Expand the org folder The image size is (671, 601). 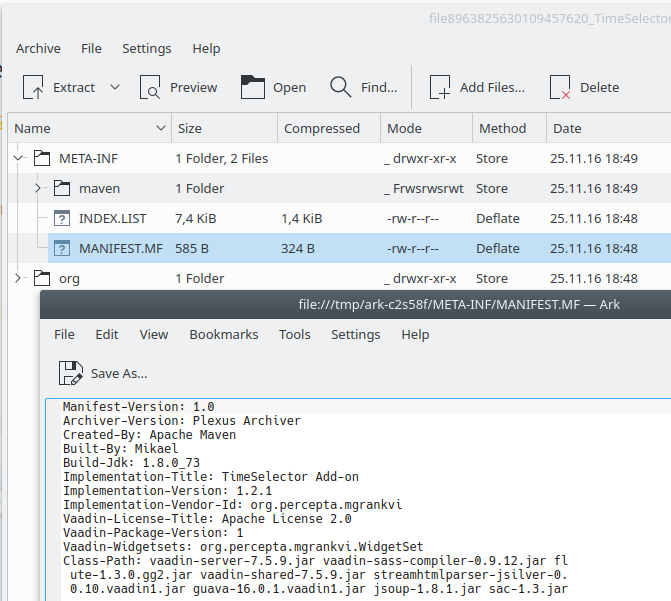(x=18, y=278)
